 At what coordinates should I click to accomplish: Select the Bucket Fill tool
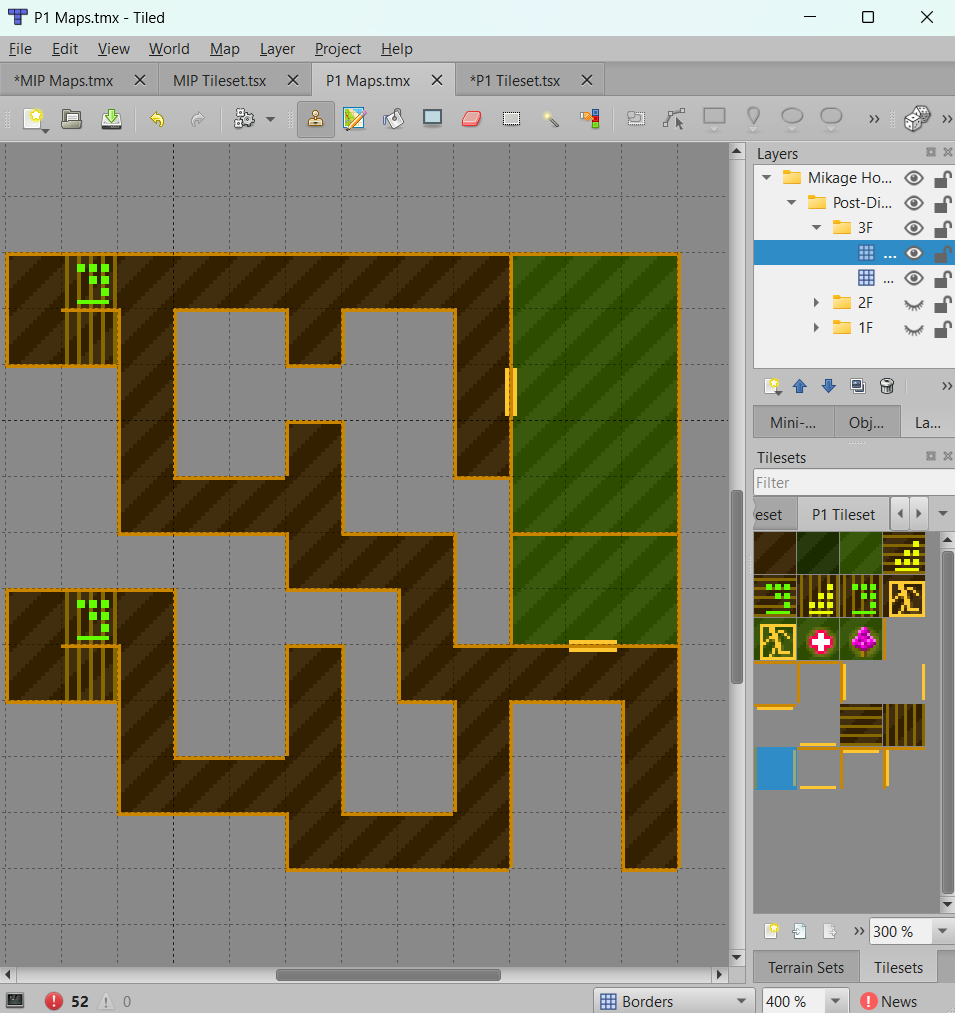[393, 119]
